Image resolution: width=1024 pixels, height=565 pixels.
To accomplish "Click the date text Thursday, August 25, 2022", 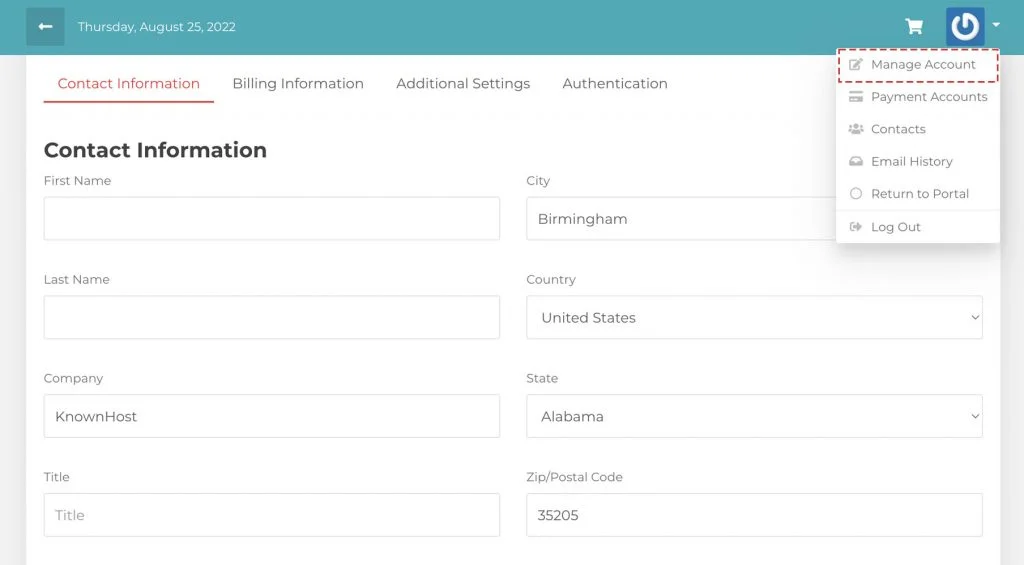I will tap(157, 27).
